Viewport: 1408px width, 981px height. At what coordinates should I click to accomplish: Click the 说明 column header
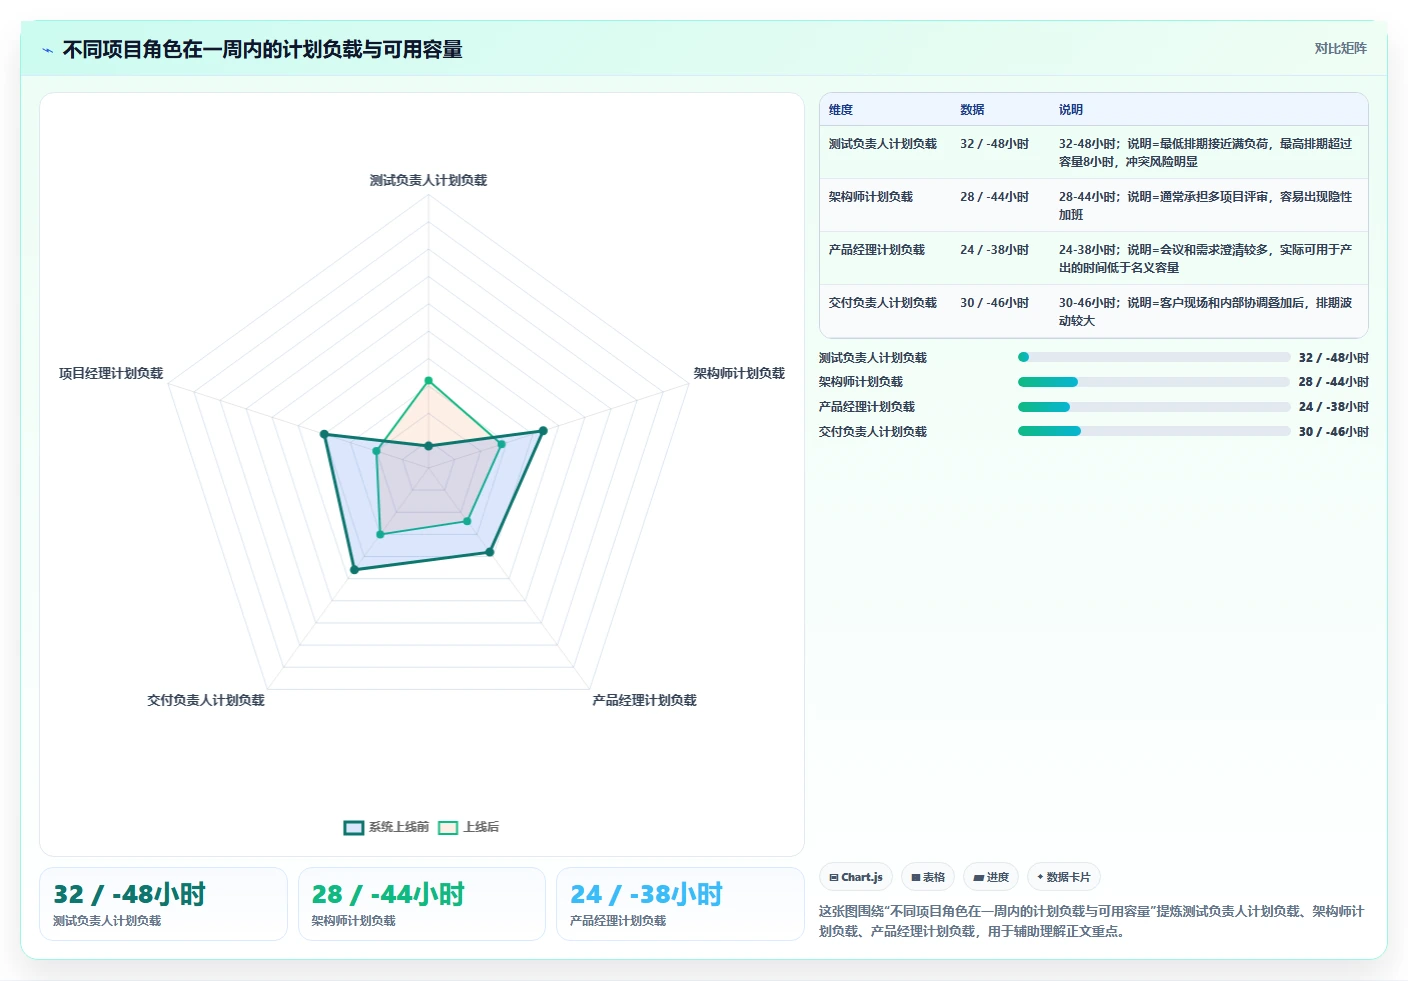1071,110
